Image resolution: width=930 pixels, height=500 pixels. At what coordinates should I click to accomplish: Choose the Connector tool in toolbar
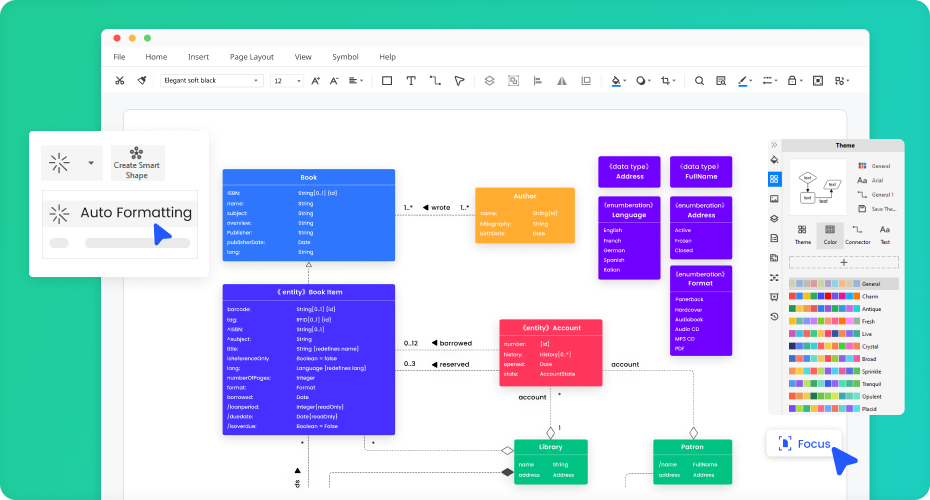[435, 80]
